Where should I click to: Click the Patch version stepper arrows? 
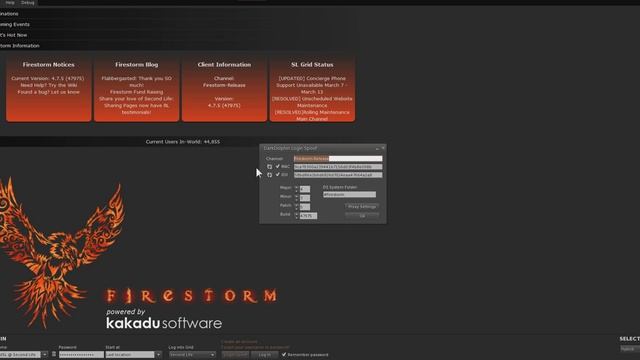click(297, 207)
